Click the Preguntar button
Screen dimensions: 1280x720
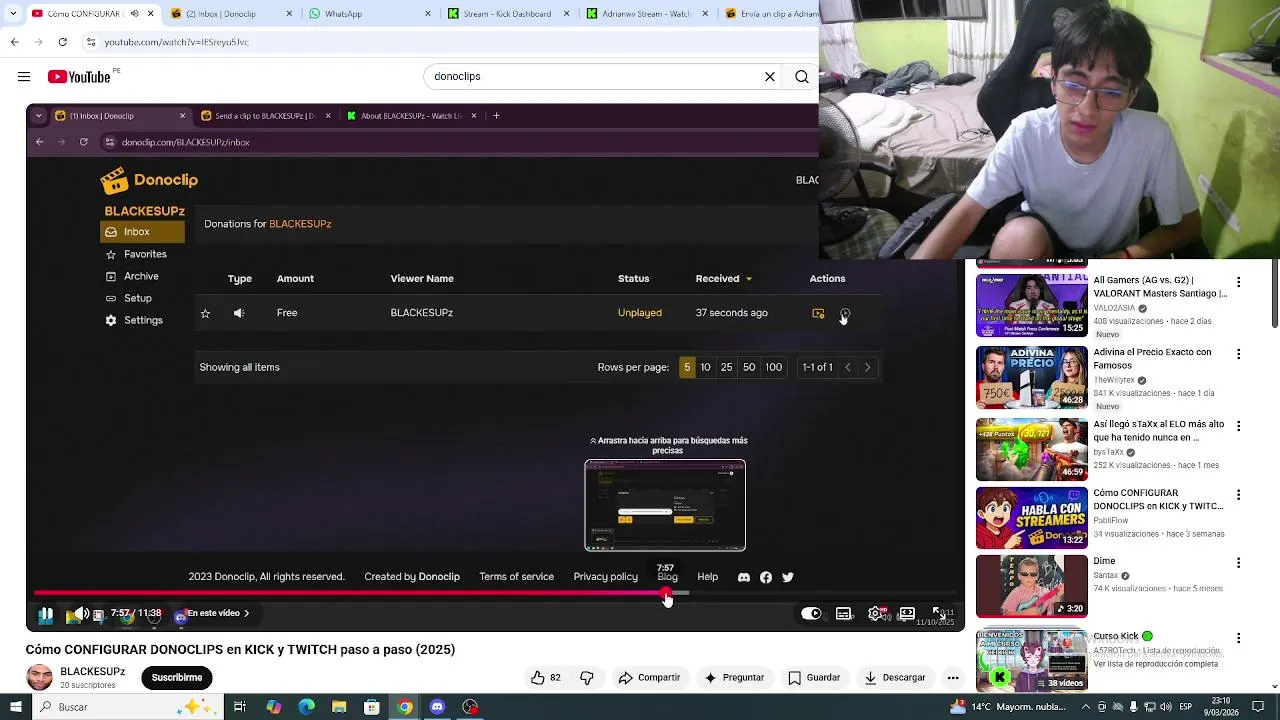734,678
